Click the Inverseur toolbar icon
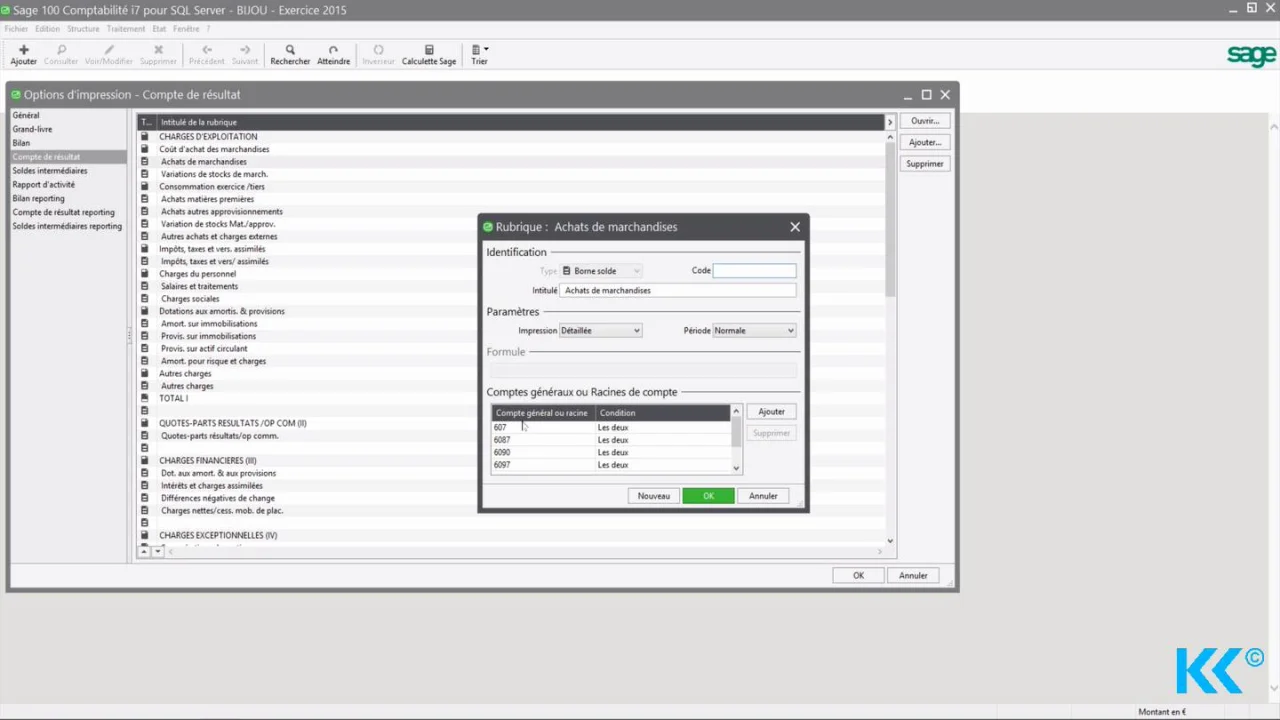Screen dimensions: 1280x720 [x=378, y=50]
